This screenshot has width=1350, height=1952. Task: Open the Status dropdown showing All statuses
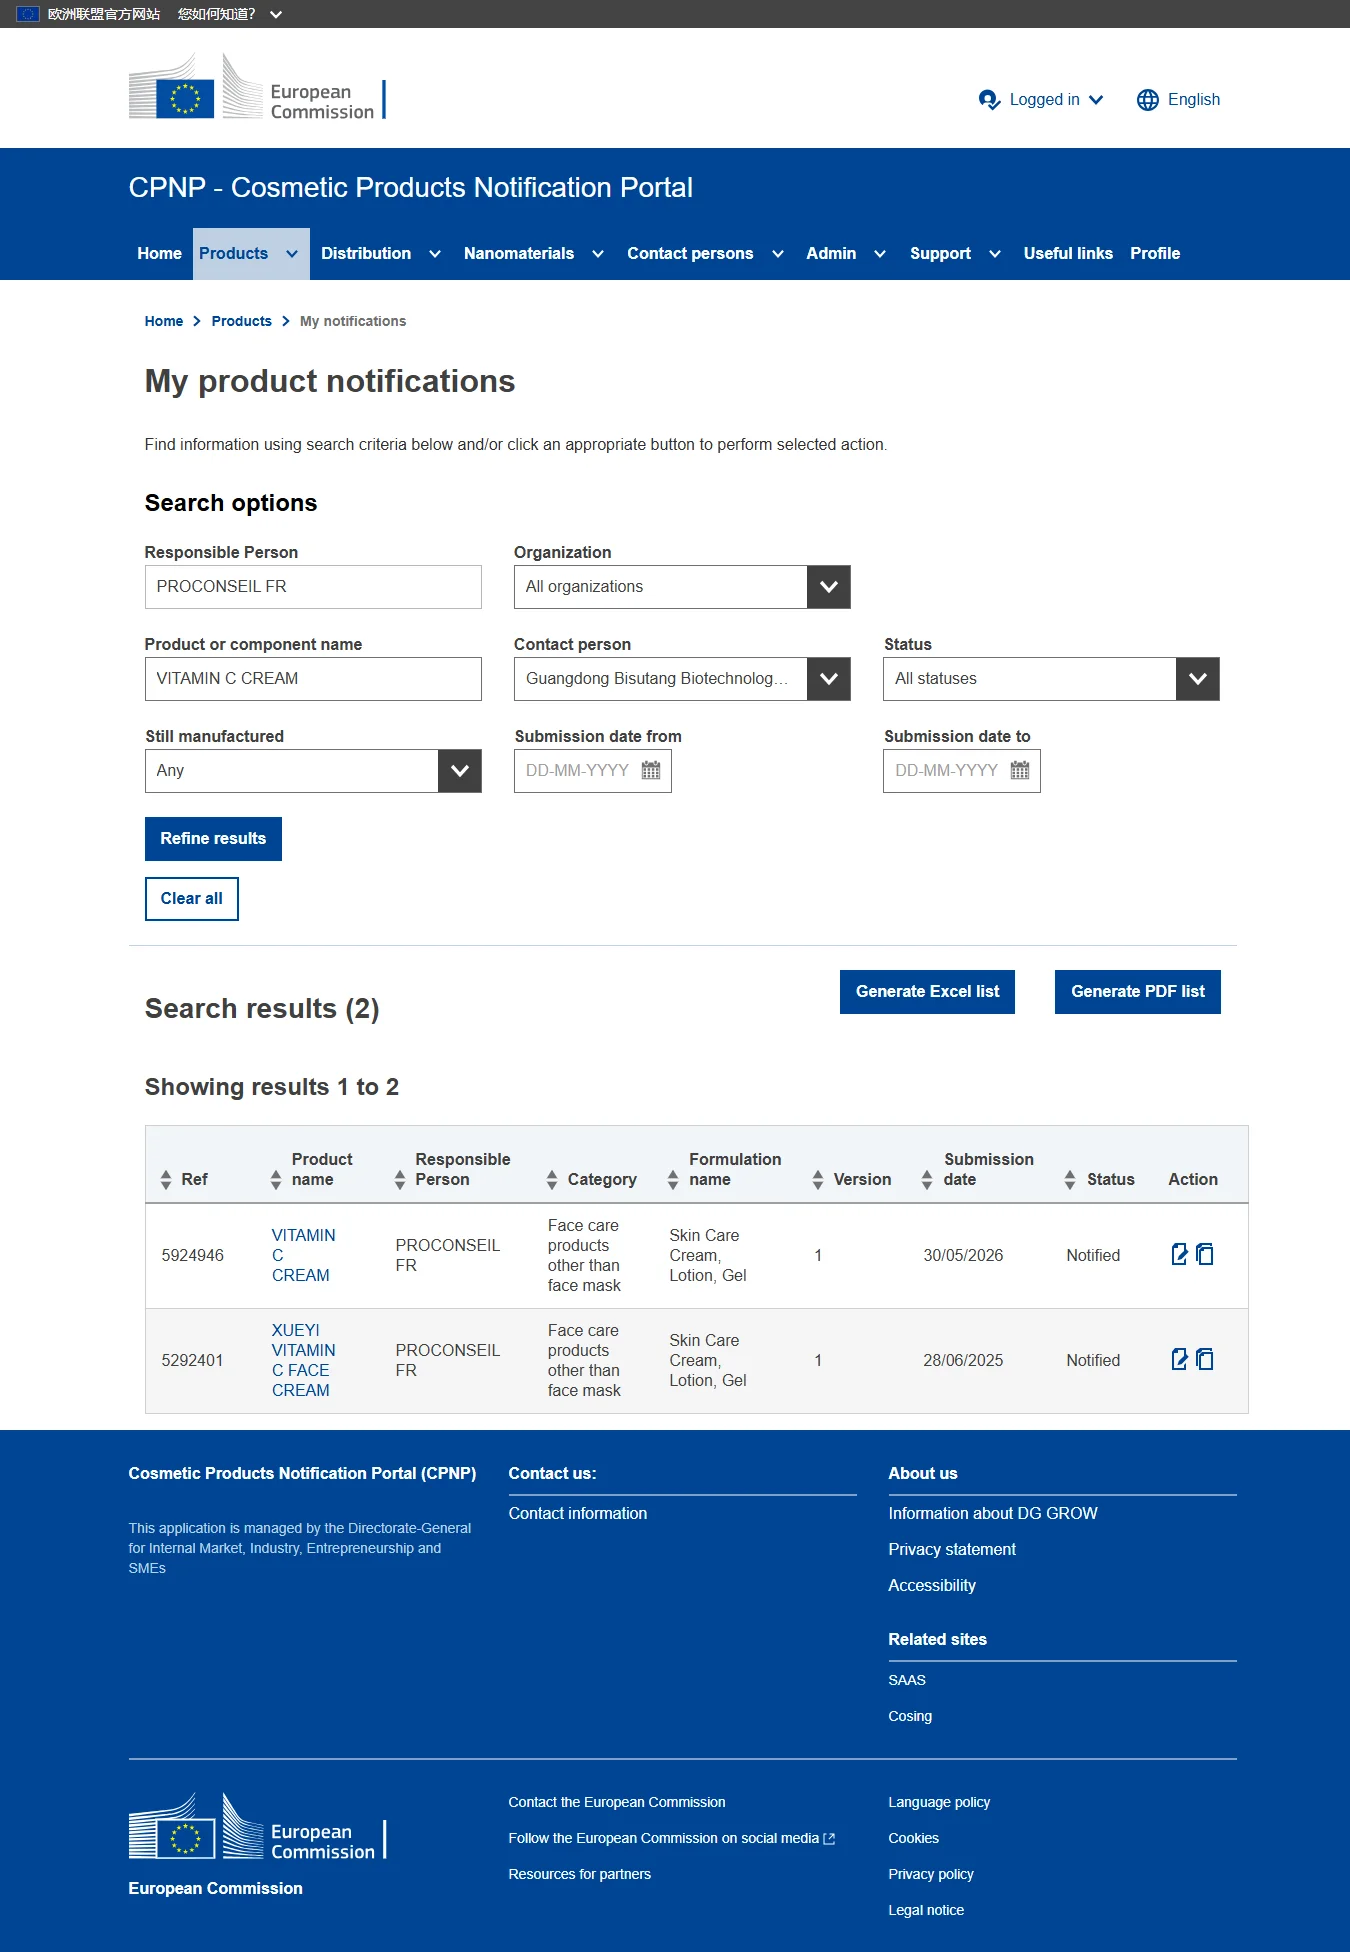click(1051, 679)
